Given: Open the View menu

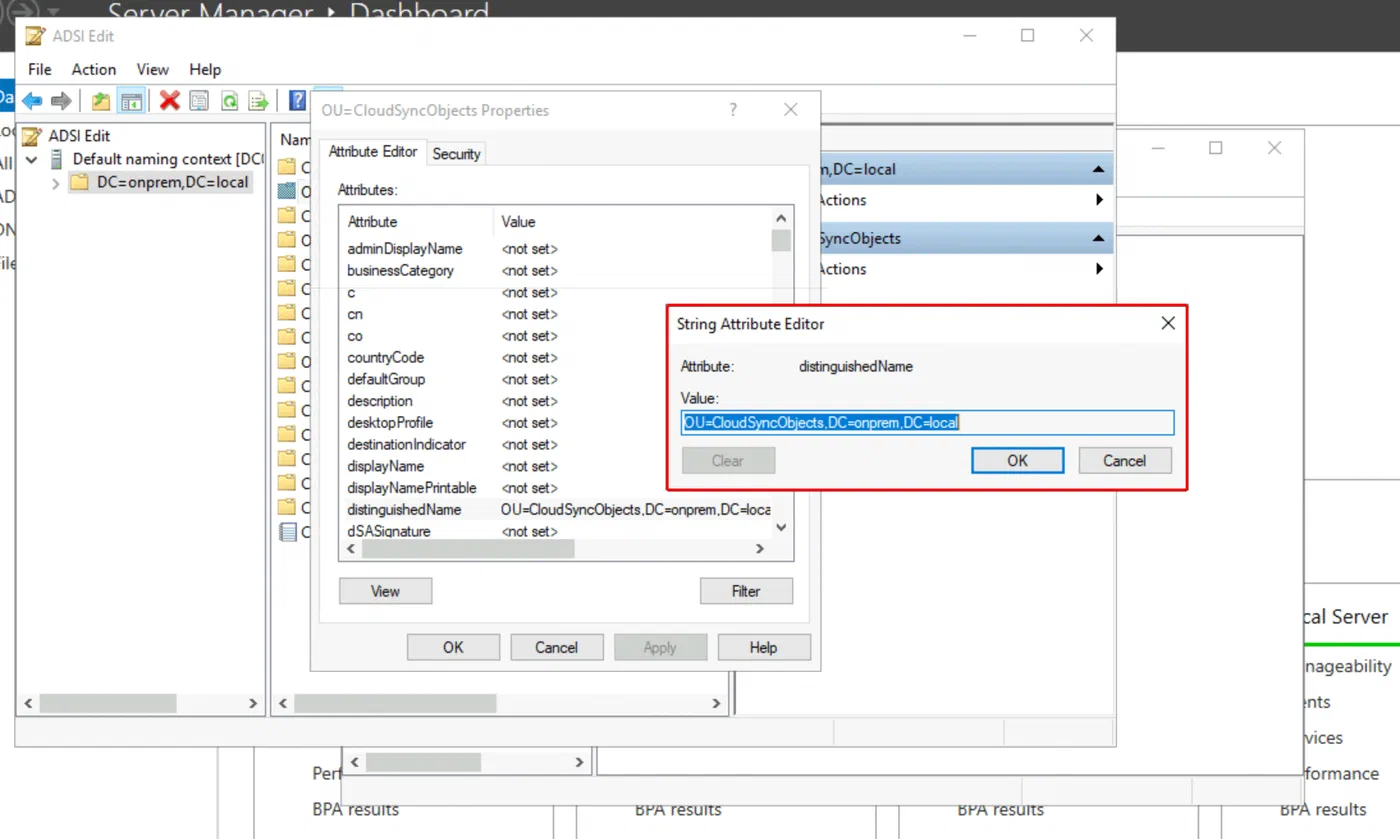Looking at the screenshot, I should coord(153,69).
